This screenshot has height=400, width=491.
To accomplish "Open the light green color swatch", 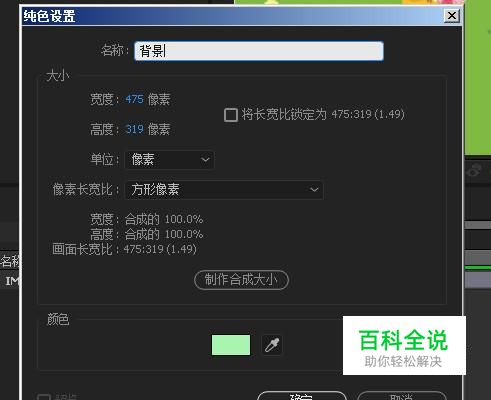I will point(231,345).
